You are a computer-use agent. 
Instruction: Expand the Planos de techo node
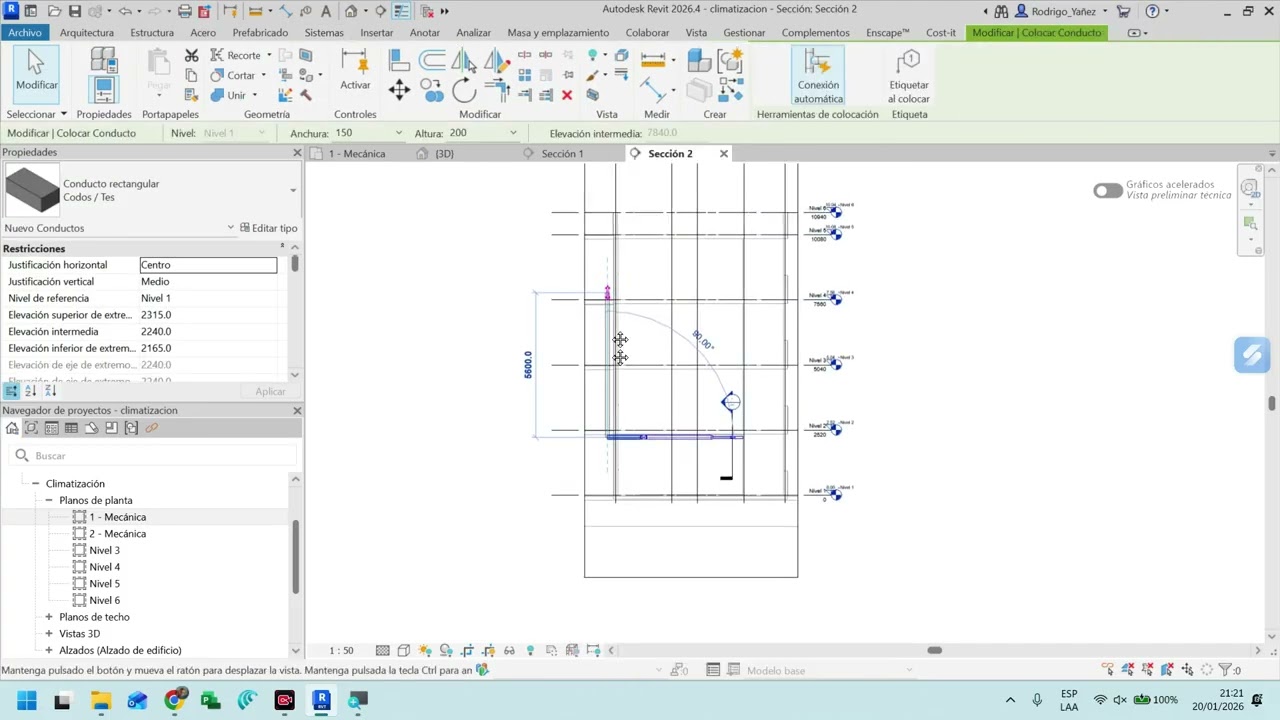(x=48, y=617)
